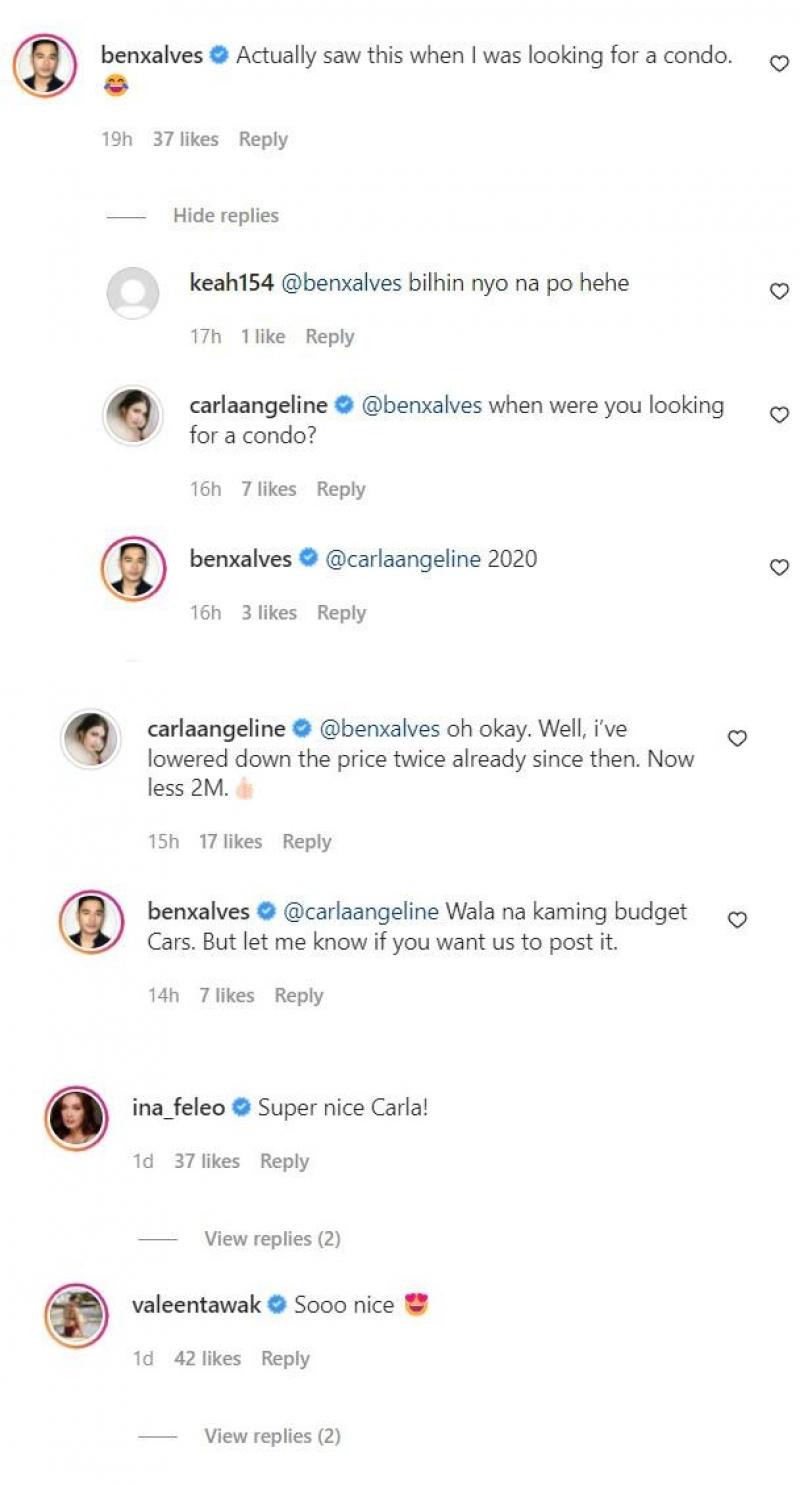Like benxalves' '2020' reply heart

(778, 567)
